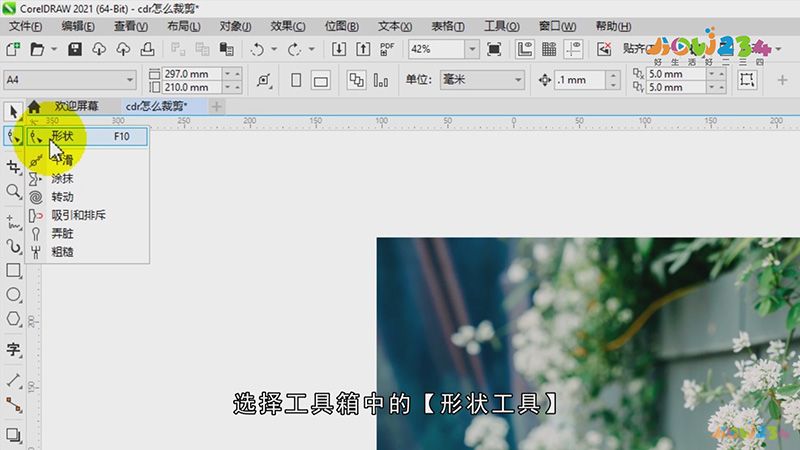Open the 对象 menu
This screenshot has height=450, width=800.
[x=235, y=26]
